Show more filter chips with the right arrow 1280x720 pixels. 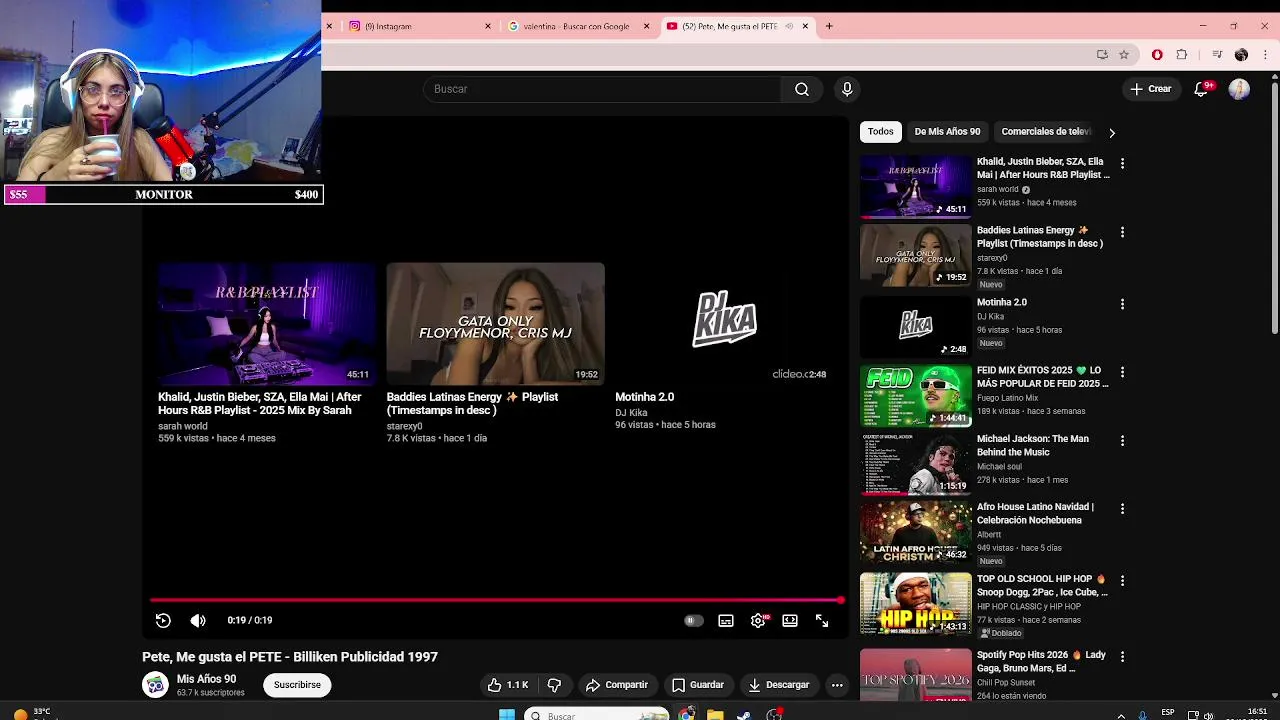pos(1111,132)
